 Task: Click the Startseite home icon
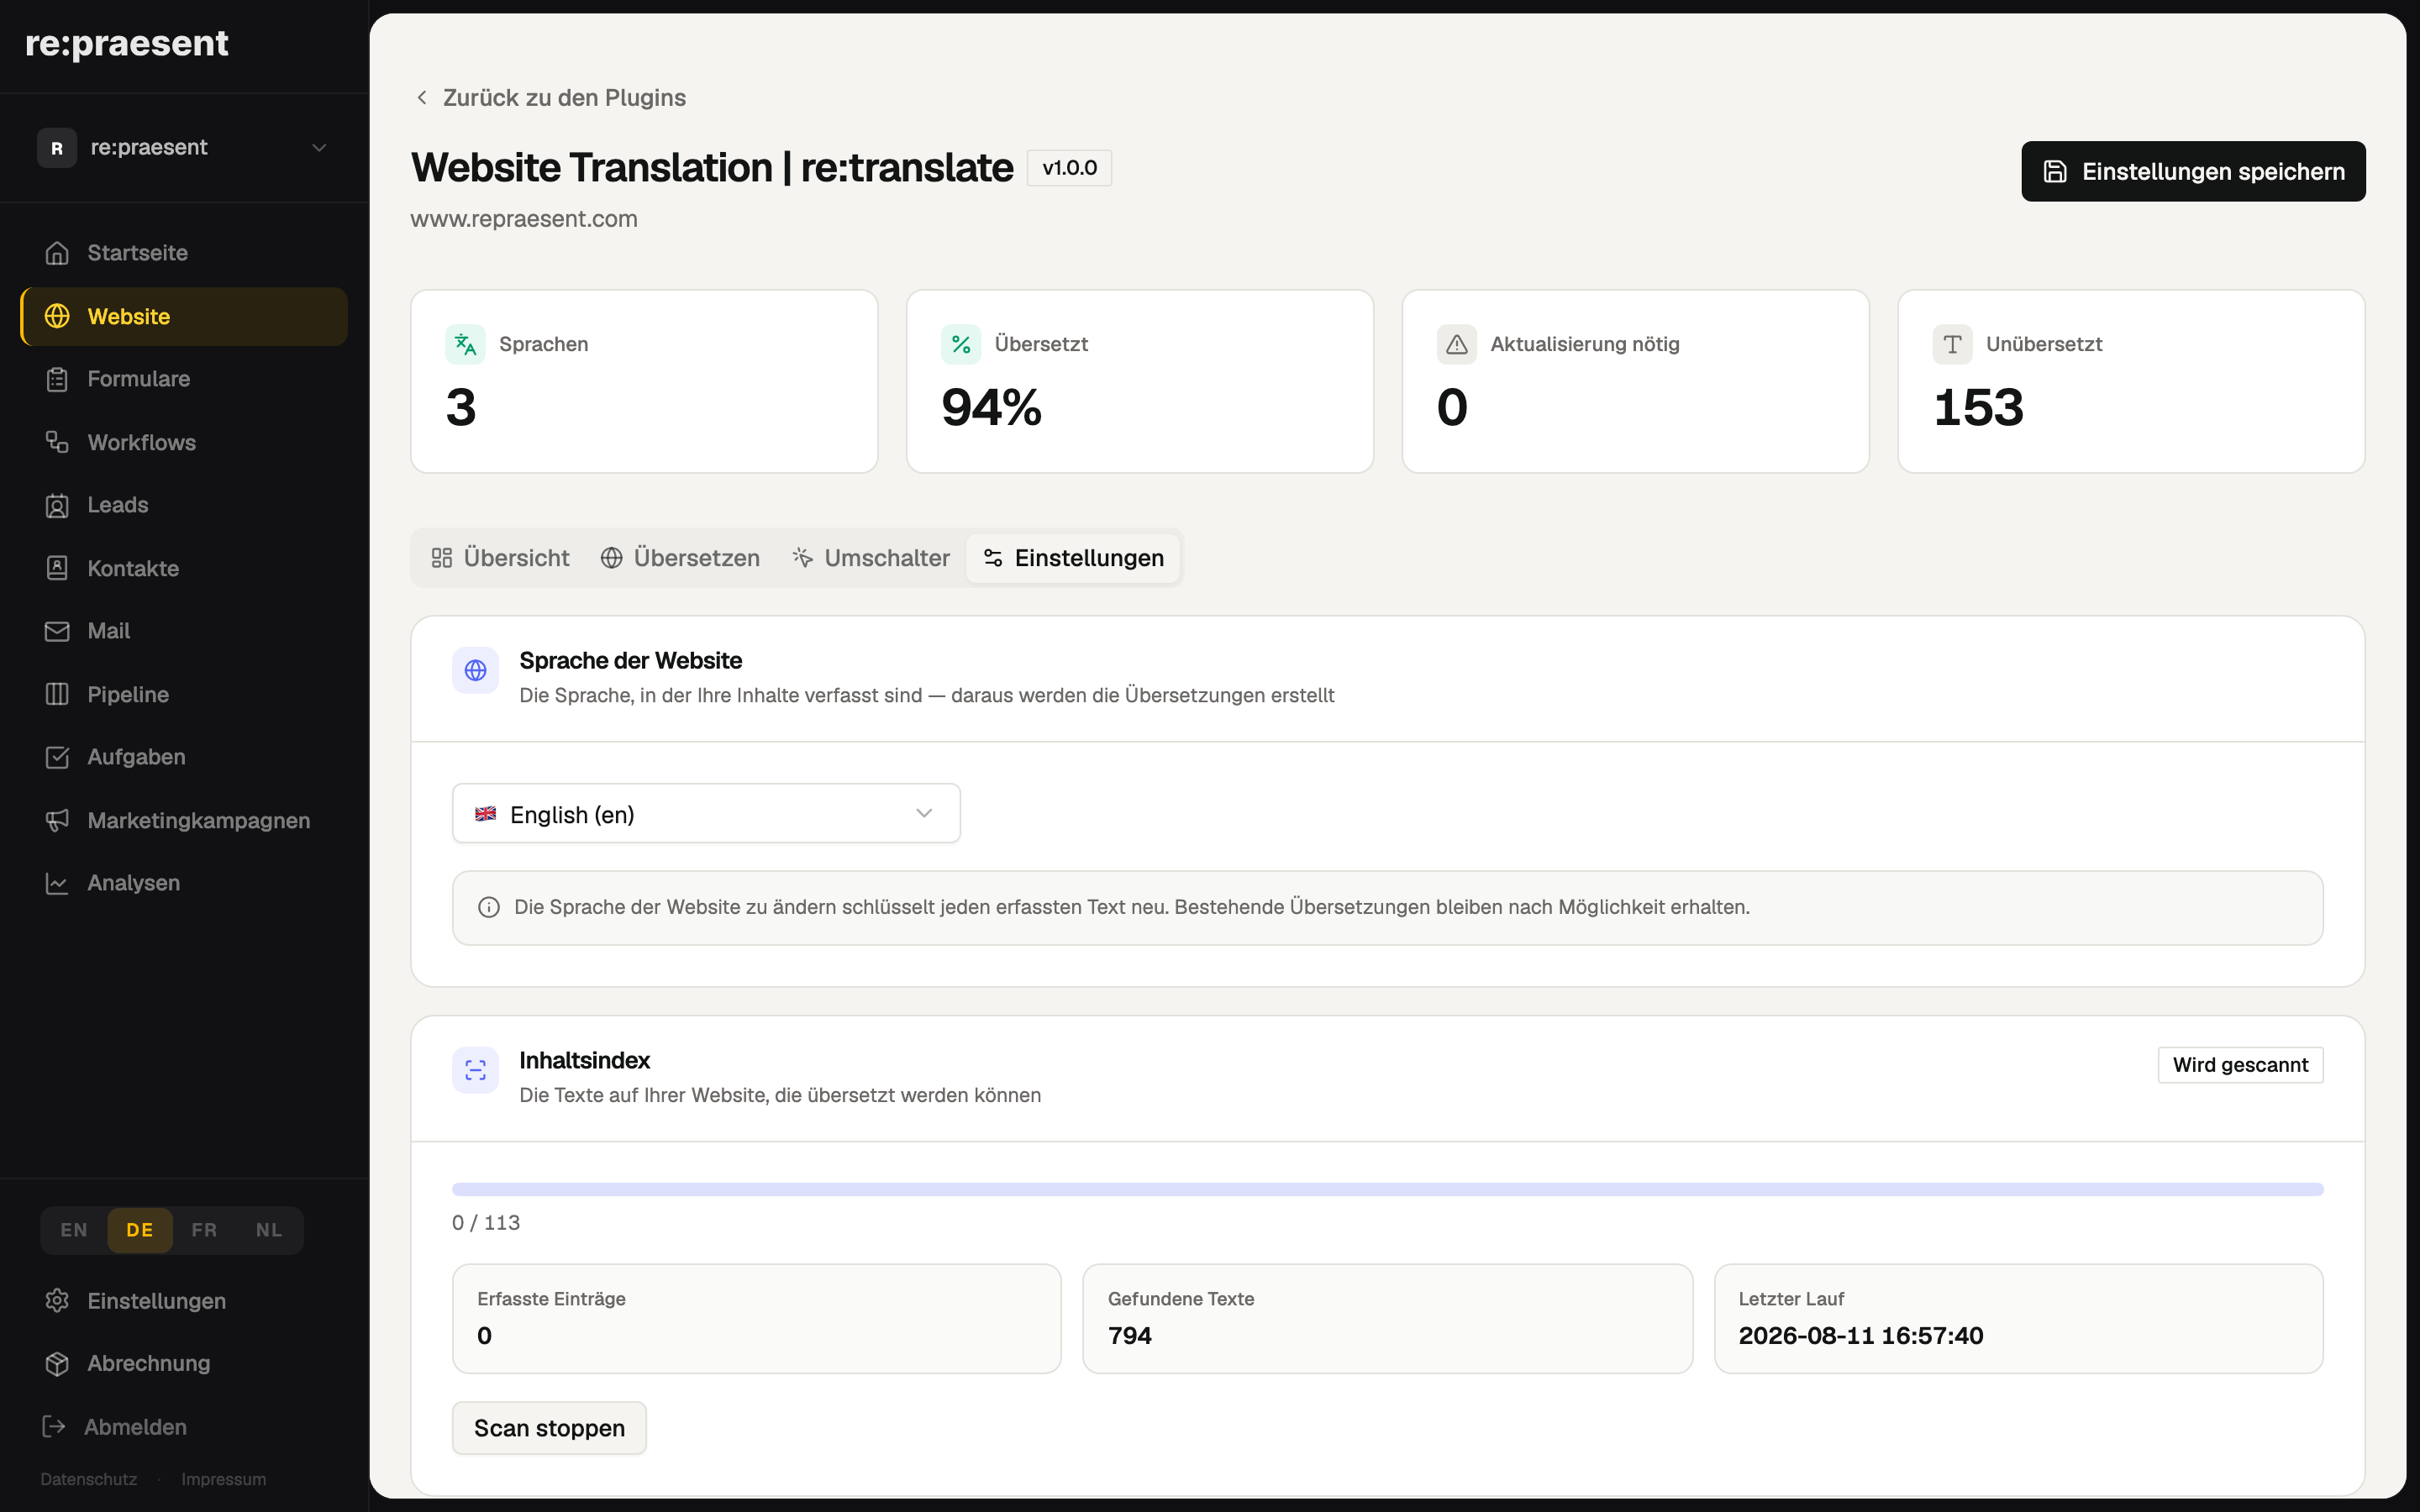(57, 253)
